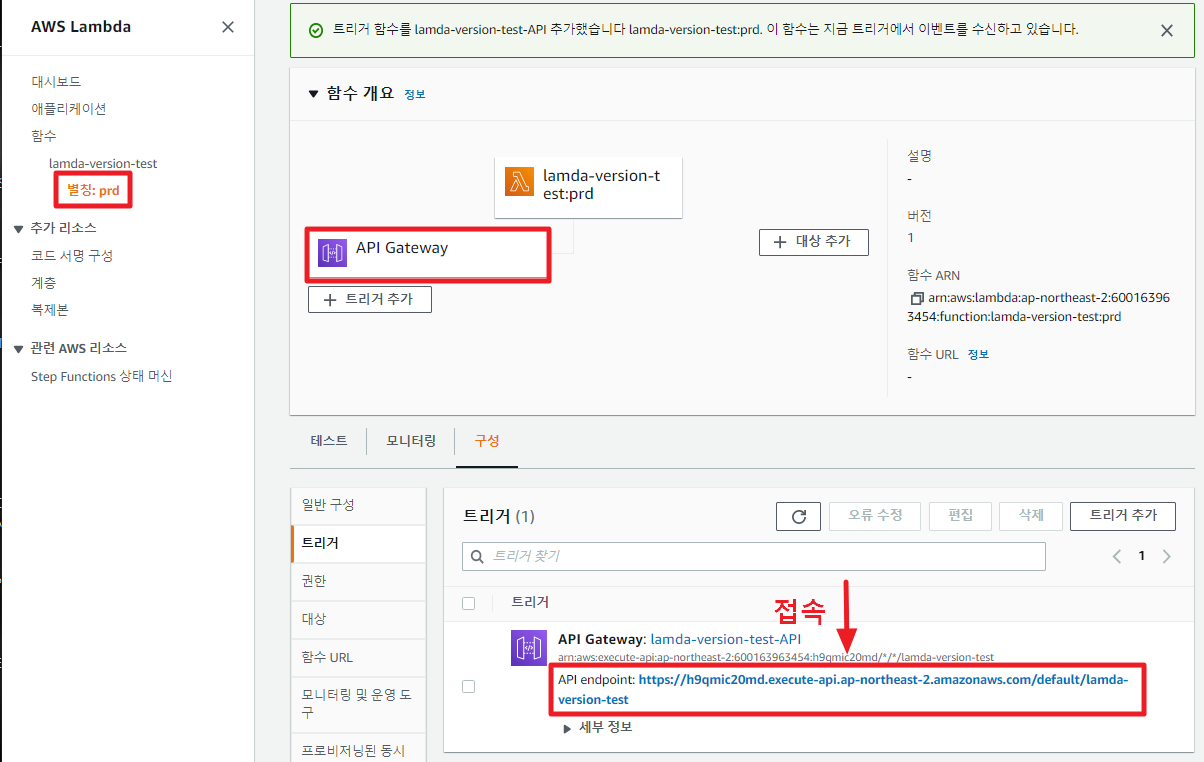Click 트리거 추가 button in triggers panel
Image resolution: width=1204 pixels, height=762 pixels.
click(x=1123, y=515)
